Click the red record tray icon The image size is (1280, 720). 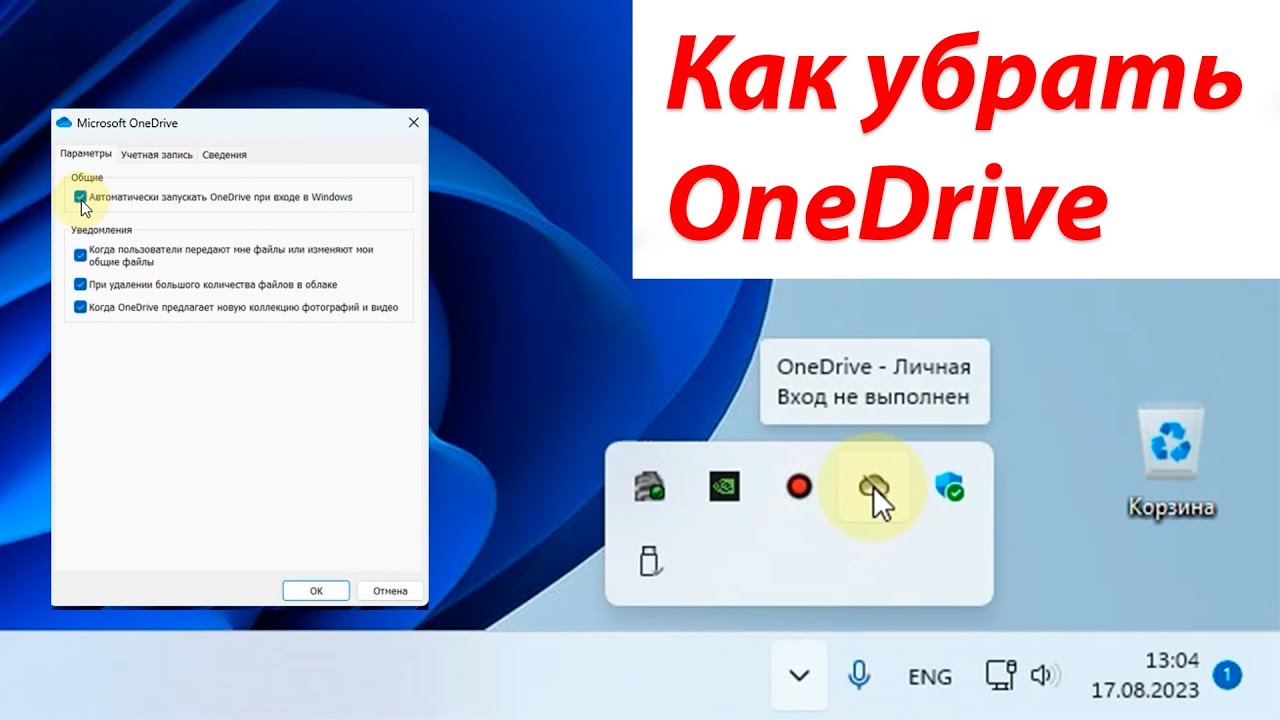(798, 487)
